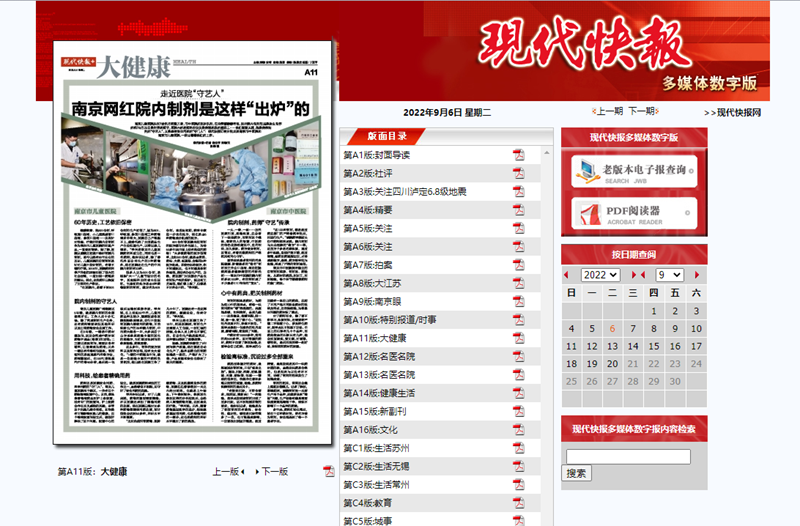Open 第A8版:大江苏 page
Image resolution: width=800 pixels, height=526 pixels.
point(372,284)
